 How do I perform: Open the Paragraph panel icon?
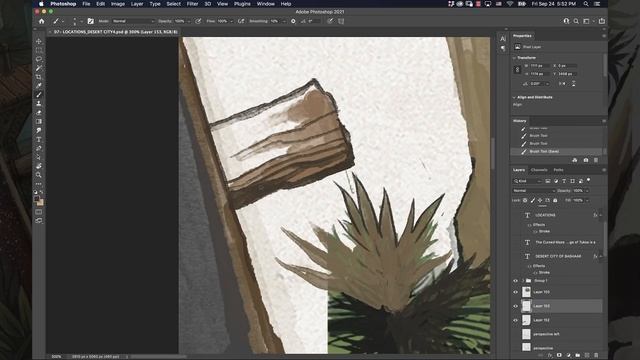[503, 49]
